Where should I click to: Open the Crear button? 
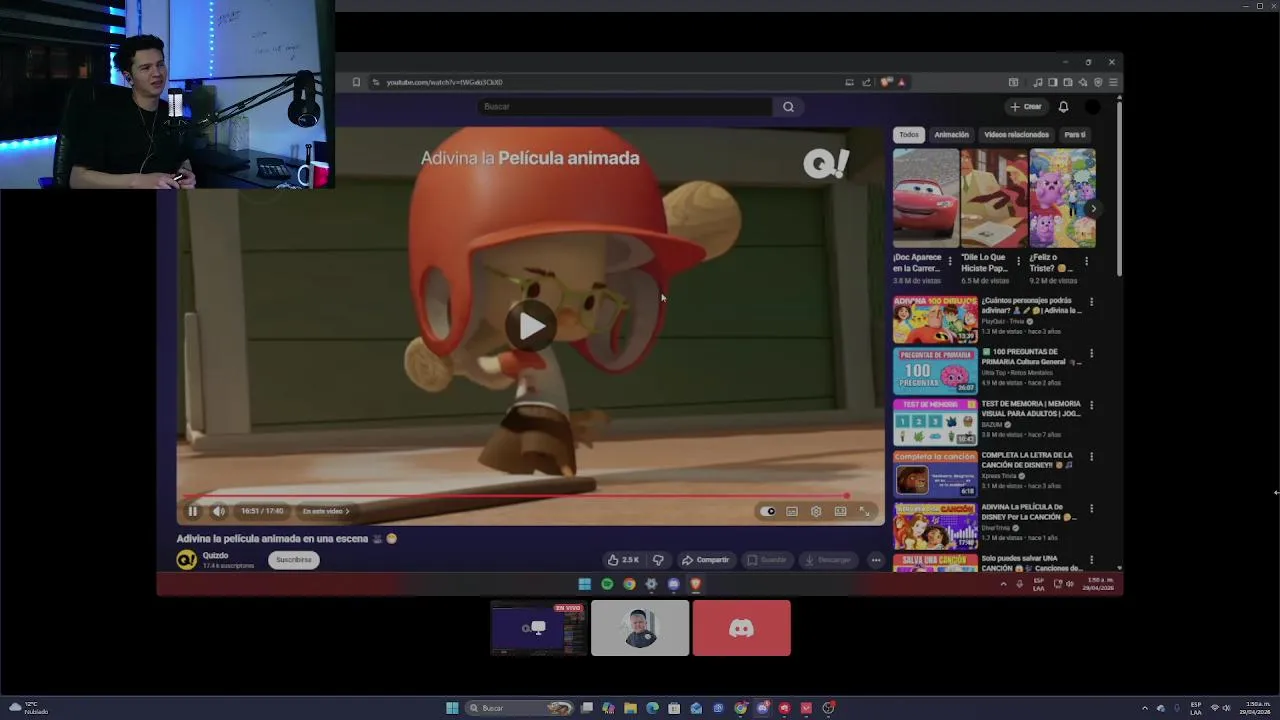click(x=1026, y=107)
